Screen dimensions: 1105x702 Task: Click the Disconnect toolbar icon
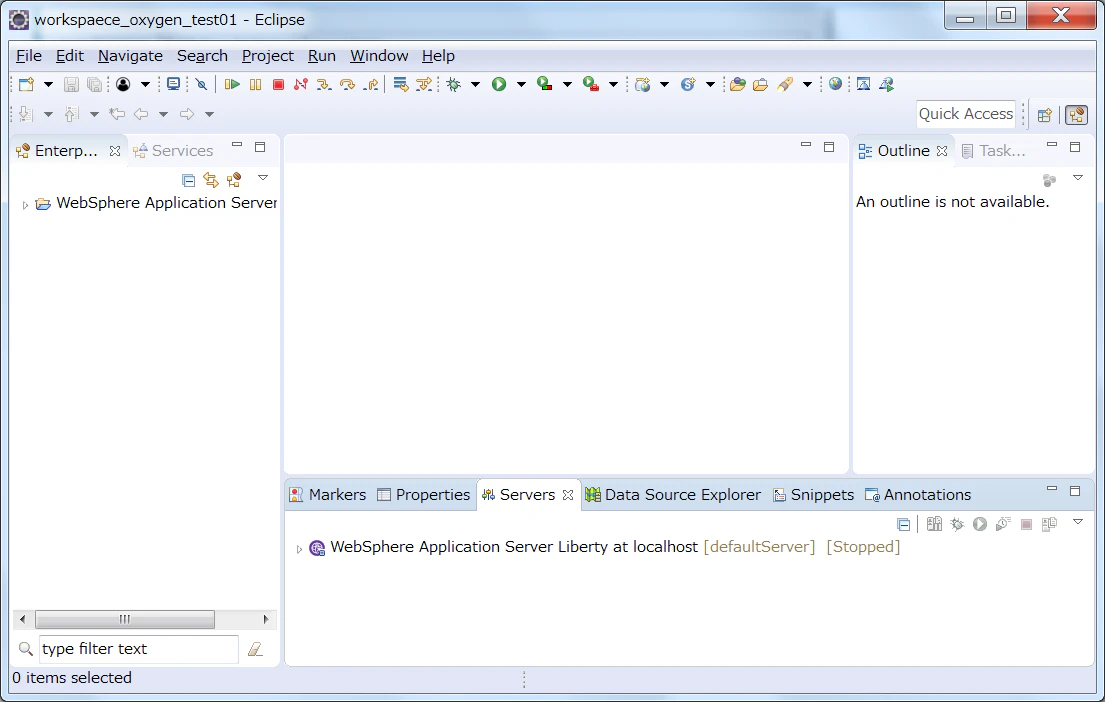(x=301, y=85)
